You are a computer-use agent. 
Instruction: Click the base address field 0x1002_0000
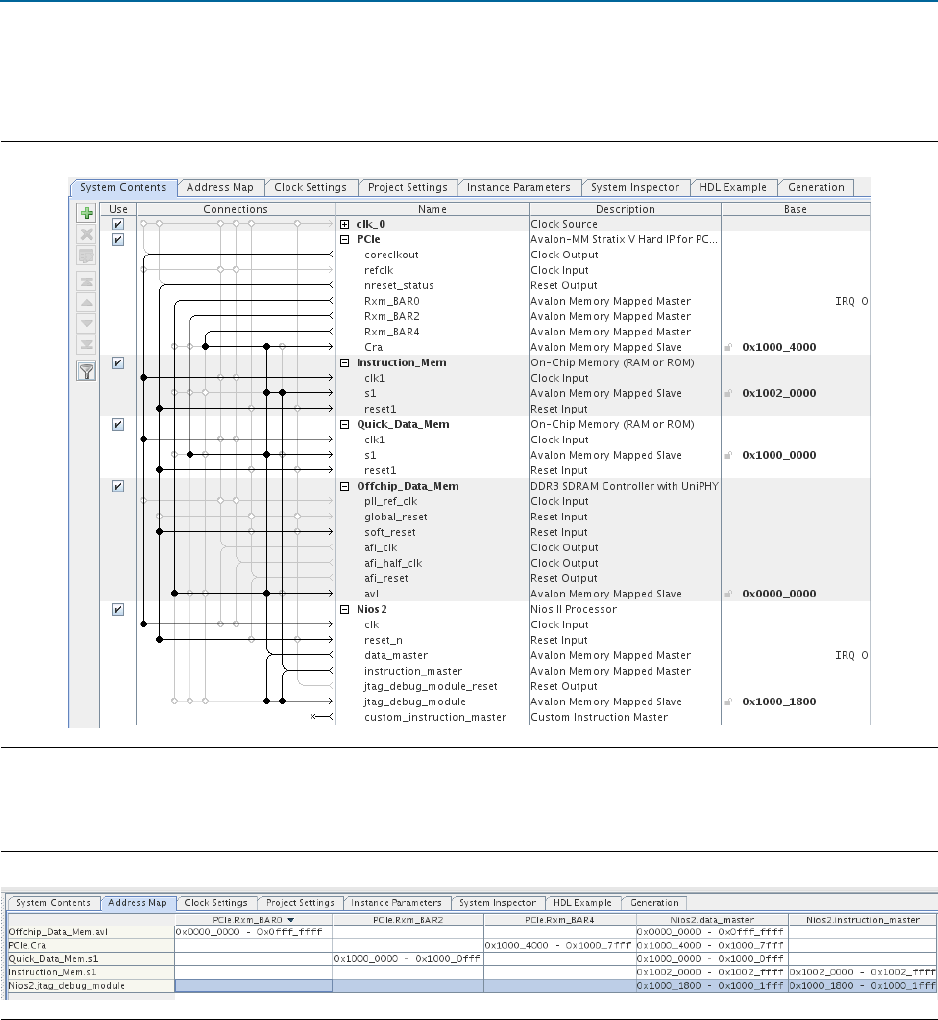click(779, 393)
